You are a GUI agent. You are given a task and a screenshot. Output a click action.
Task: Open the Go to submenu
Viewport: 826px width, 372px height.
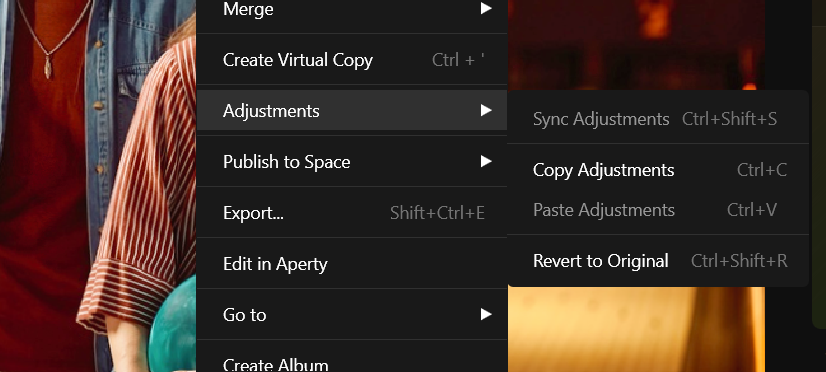click(x=351, y=315)
